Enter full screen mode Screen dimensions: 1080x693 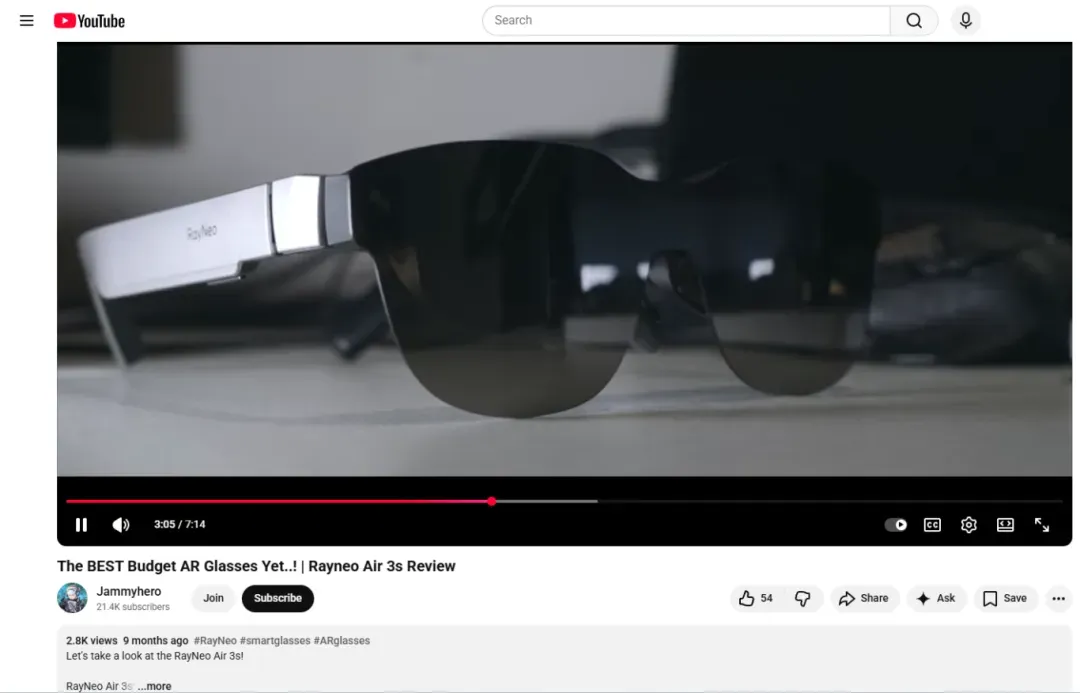click(x=1041, y=525)
